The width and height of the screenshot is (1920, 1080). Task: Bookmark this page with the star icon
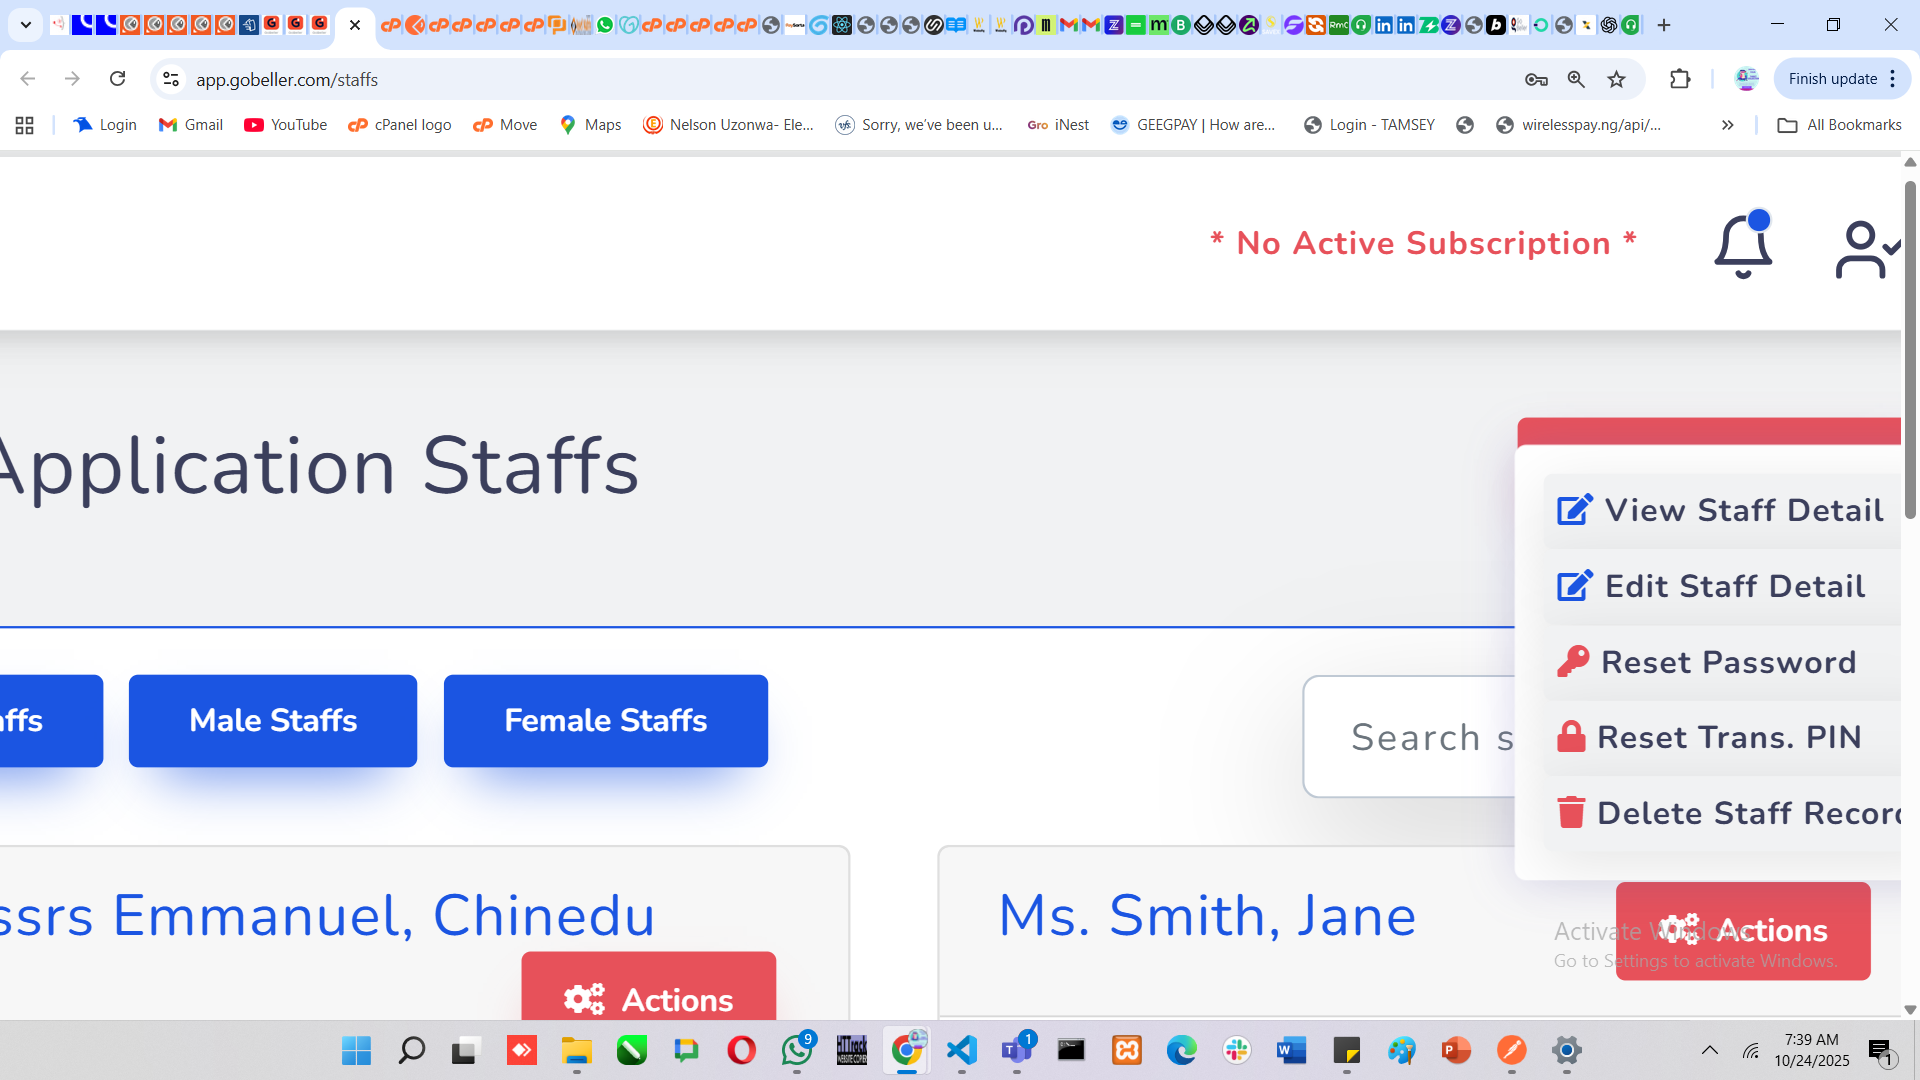(x=1617, y=79)
